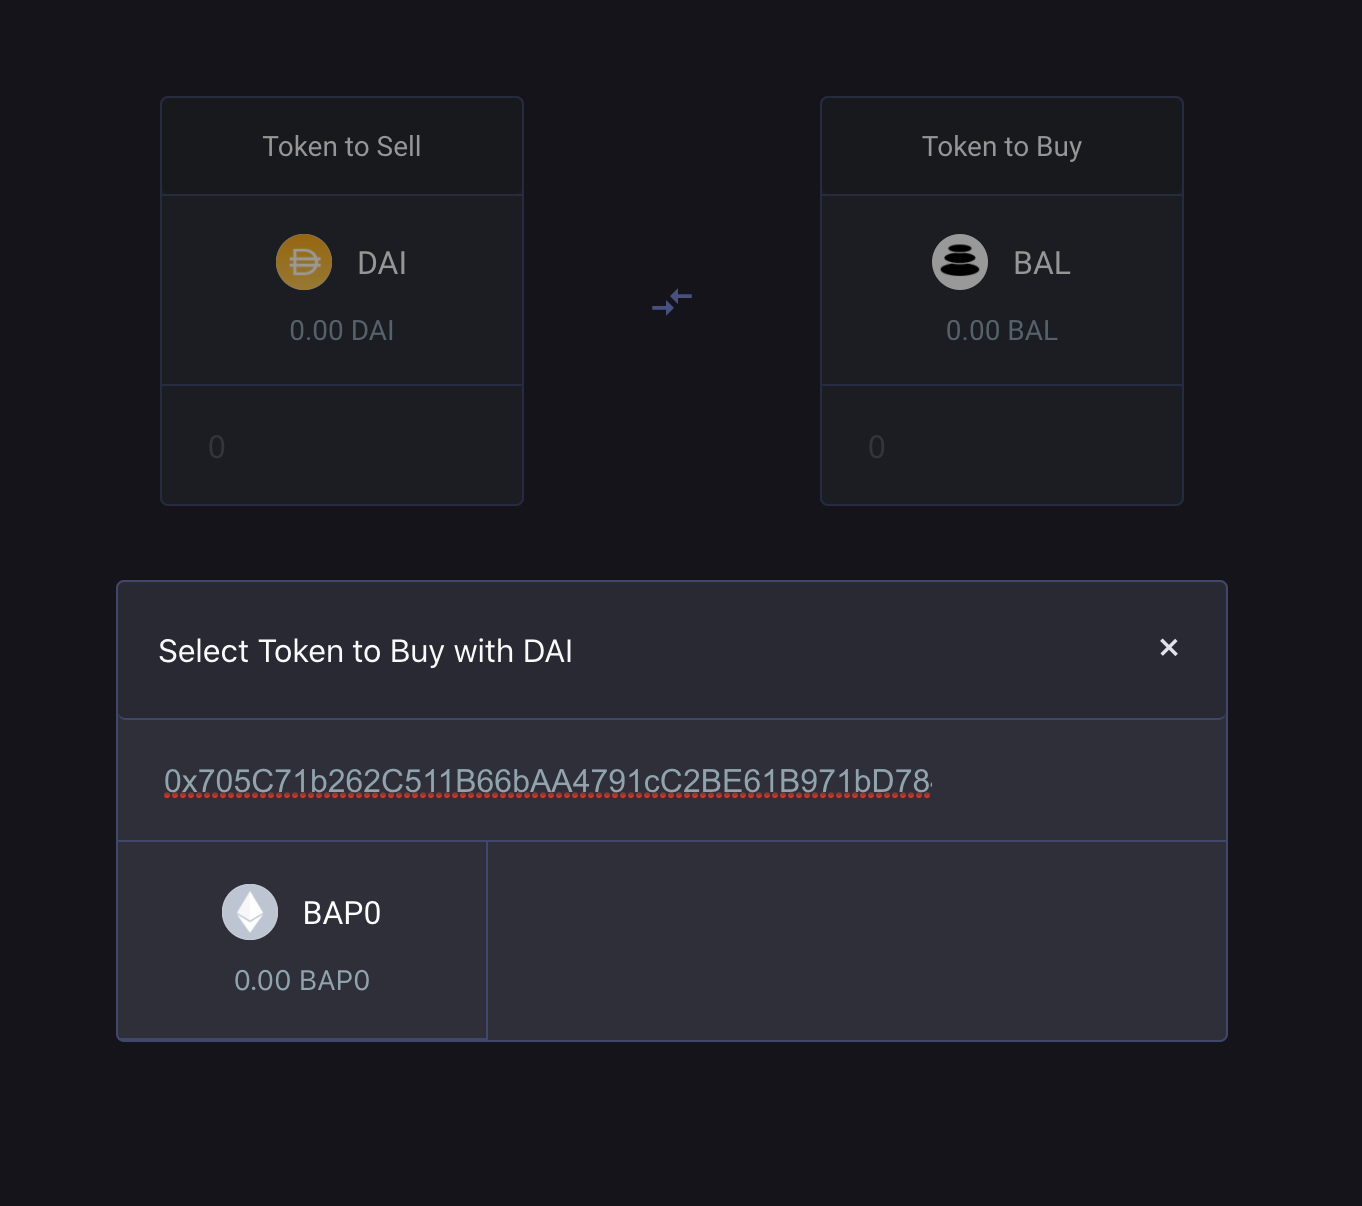Click the Select Token to Buy title
This screenshot has height=1206, width=1362.
pyautogui.click(x=366, y=651)
